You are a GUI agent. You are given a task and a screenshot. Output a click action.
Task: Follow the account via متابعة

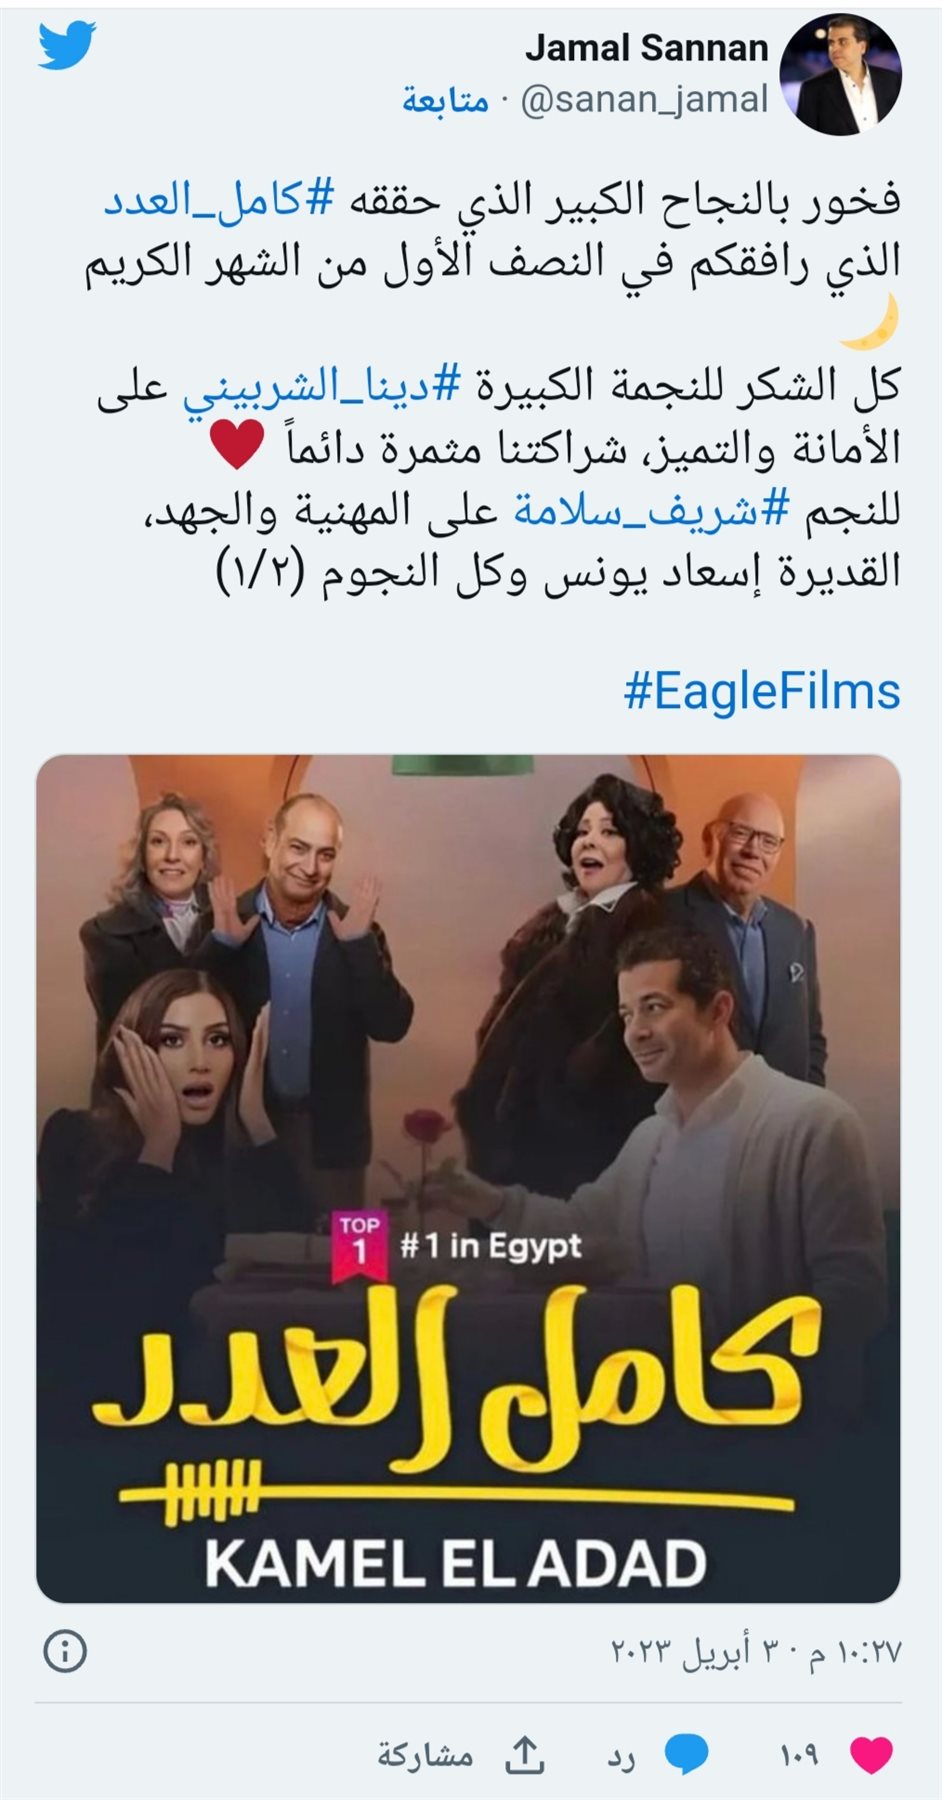445,100
